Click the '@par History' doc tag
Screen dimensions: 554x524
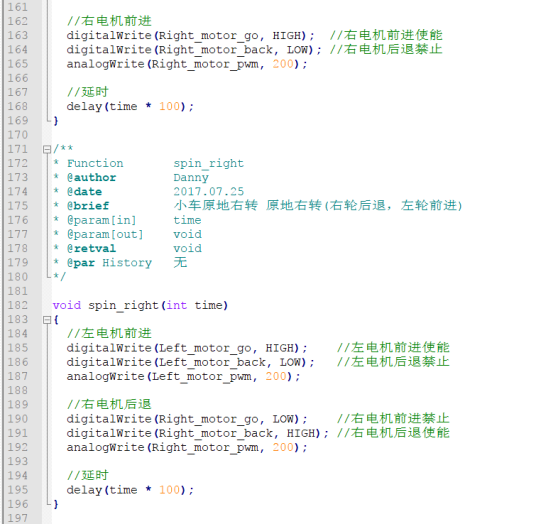coord(110,263)
